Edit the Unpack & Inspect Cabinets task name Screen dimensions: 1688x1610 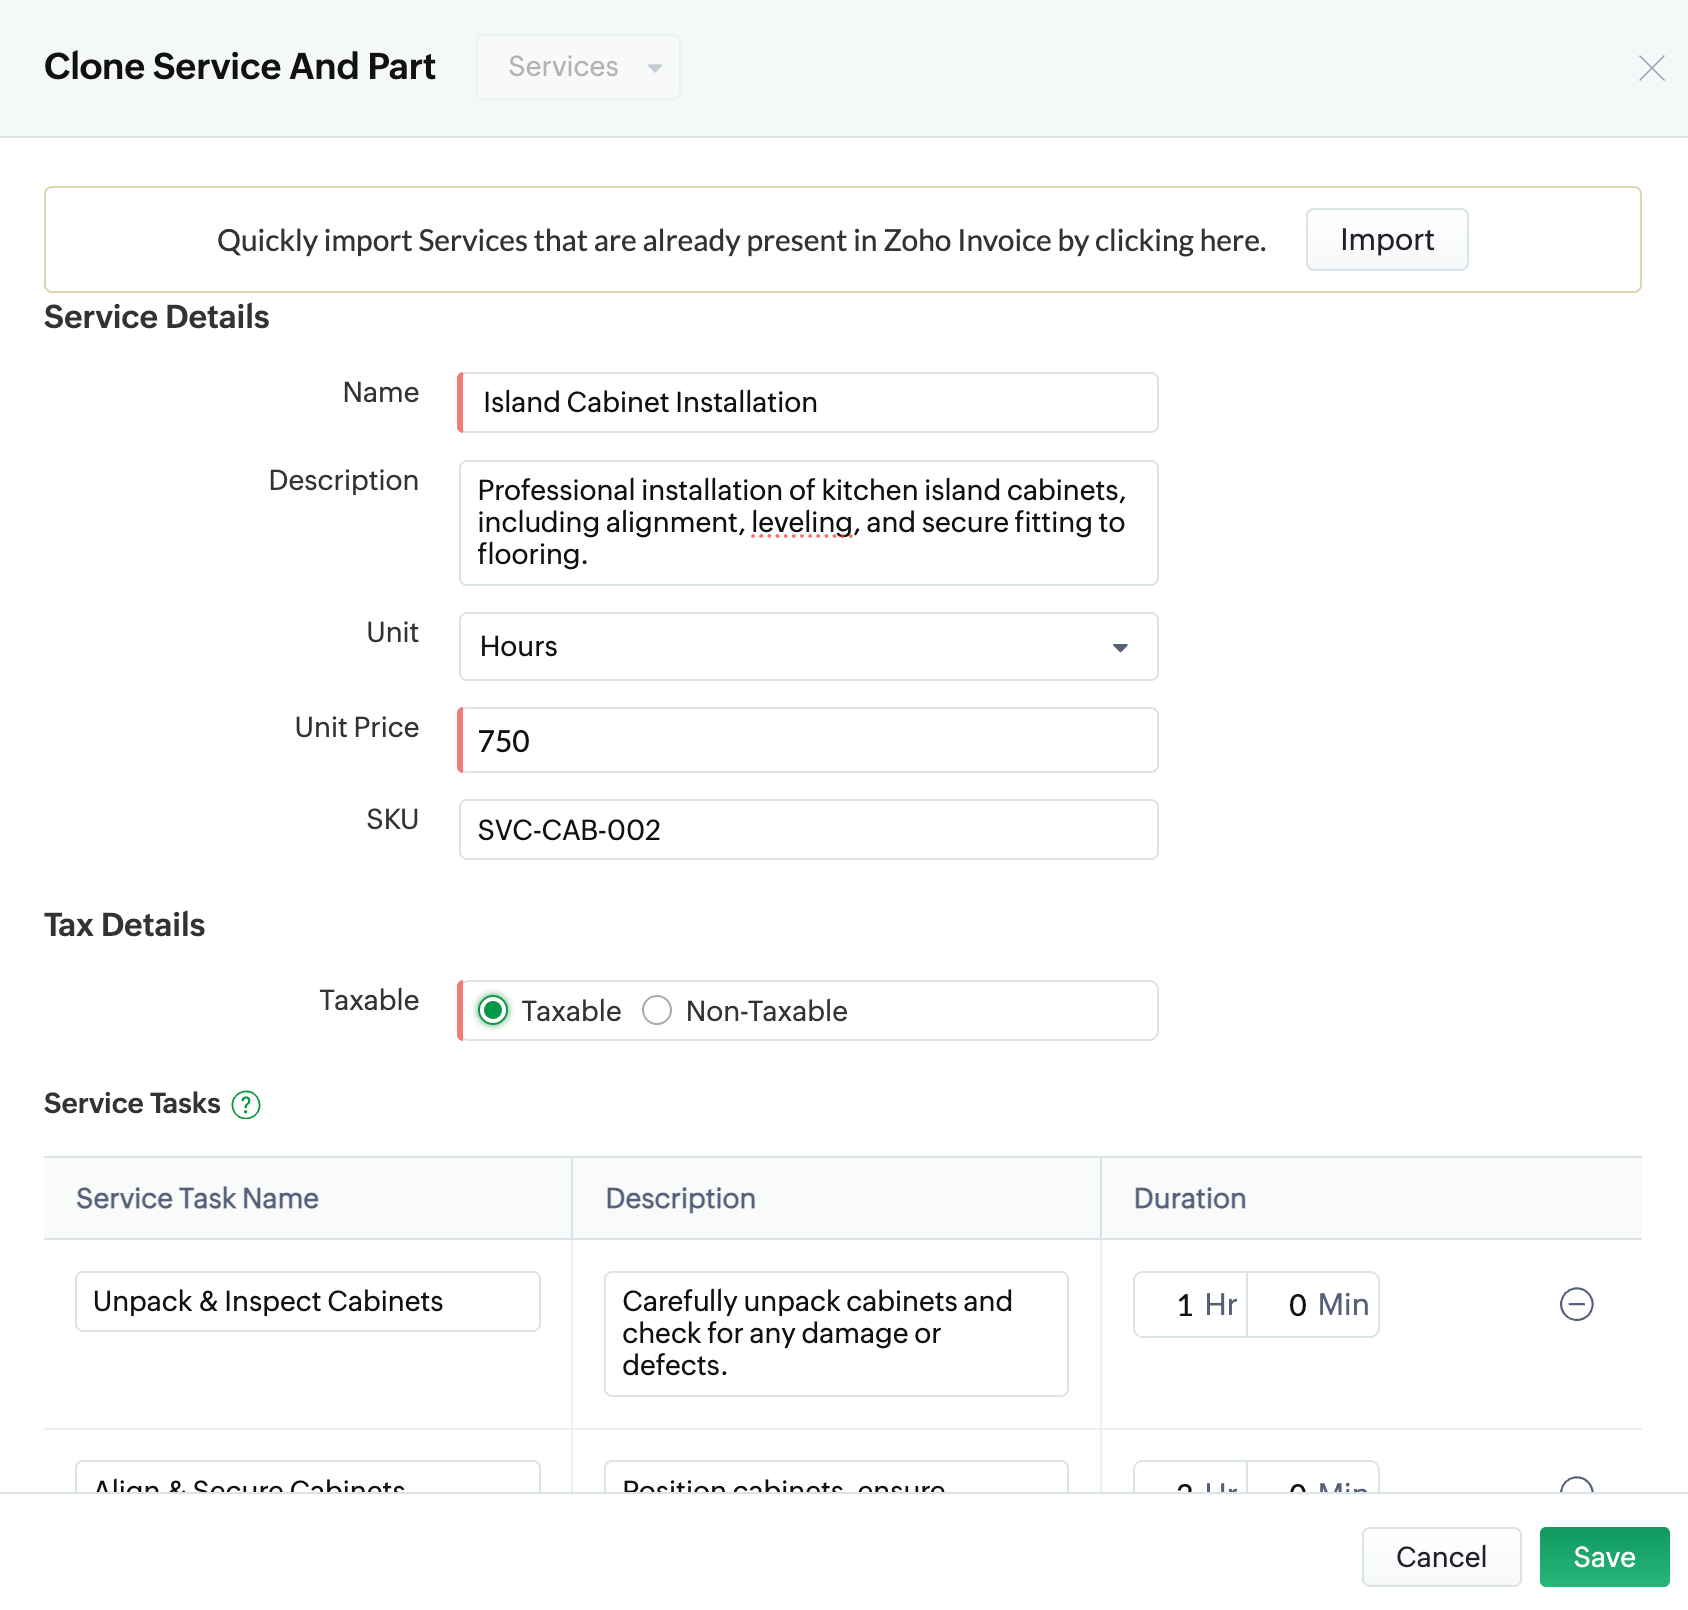click(x=308, y=1302)
